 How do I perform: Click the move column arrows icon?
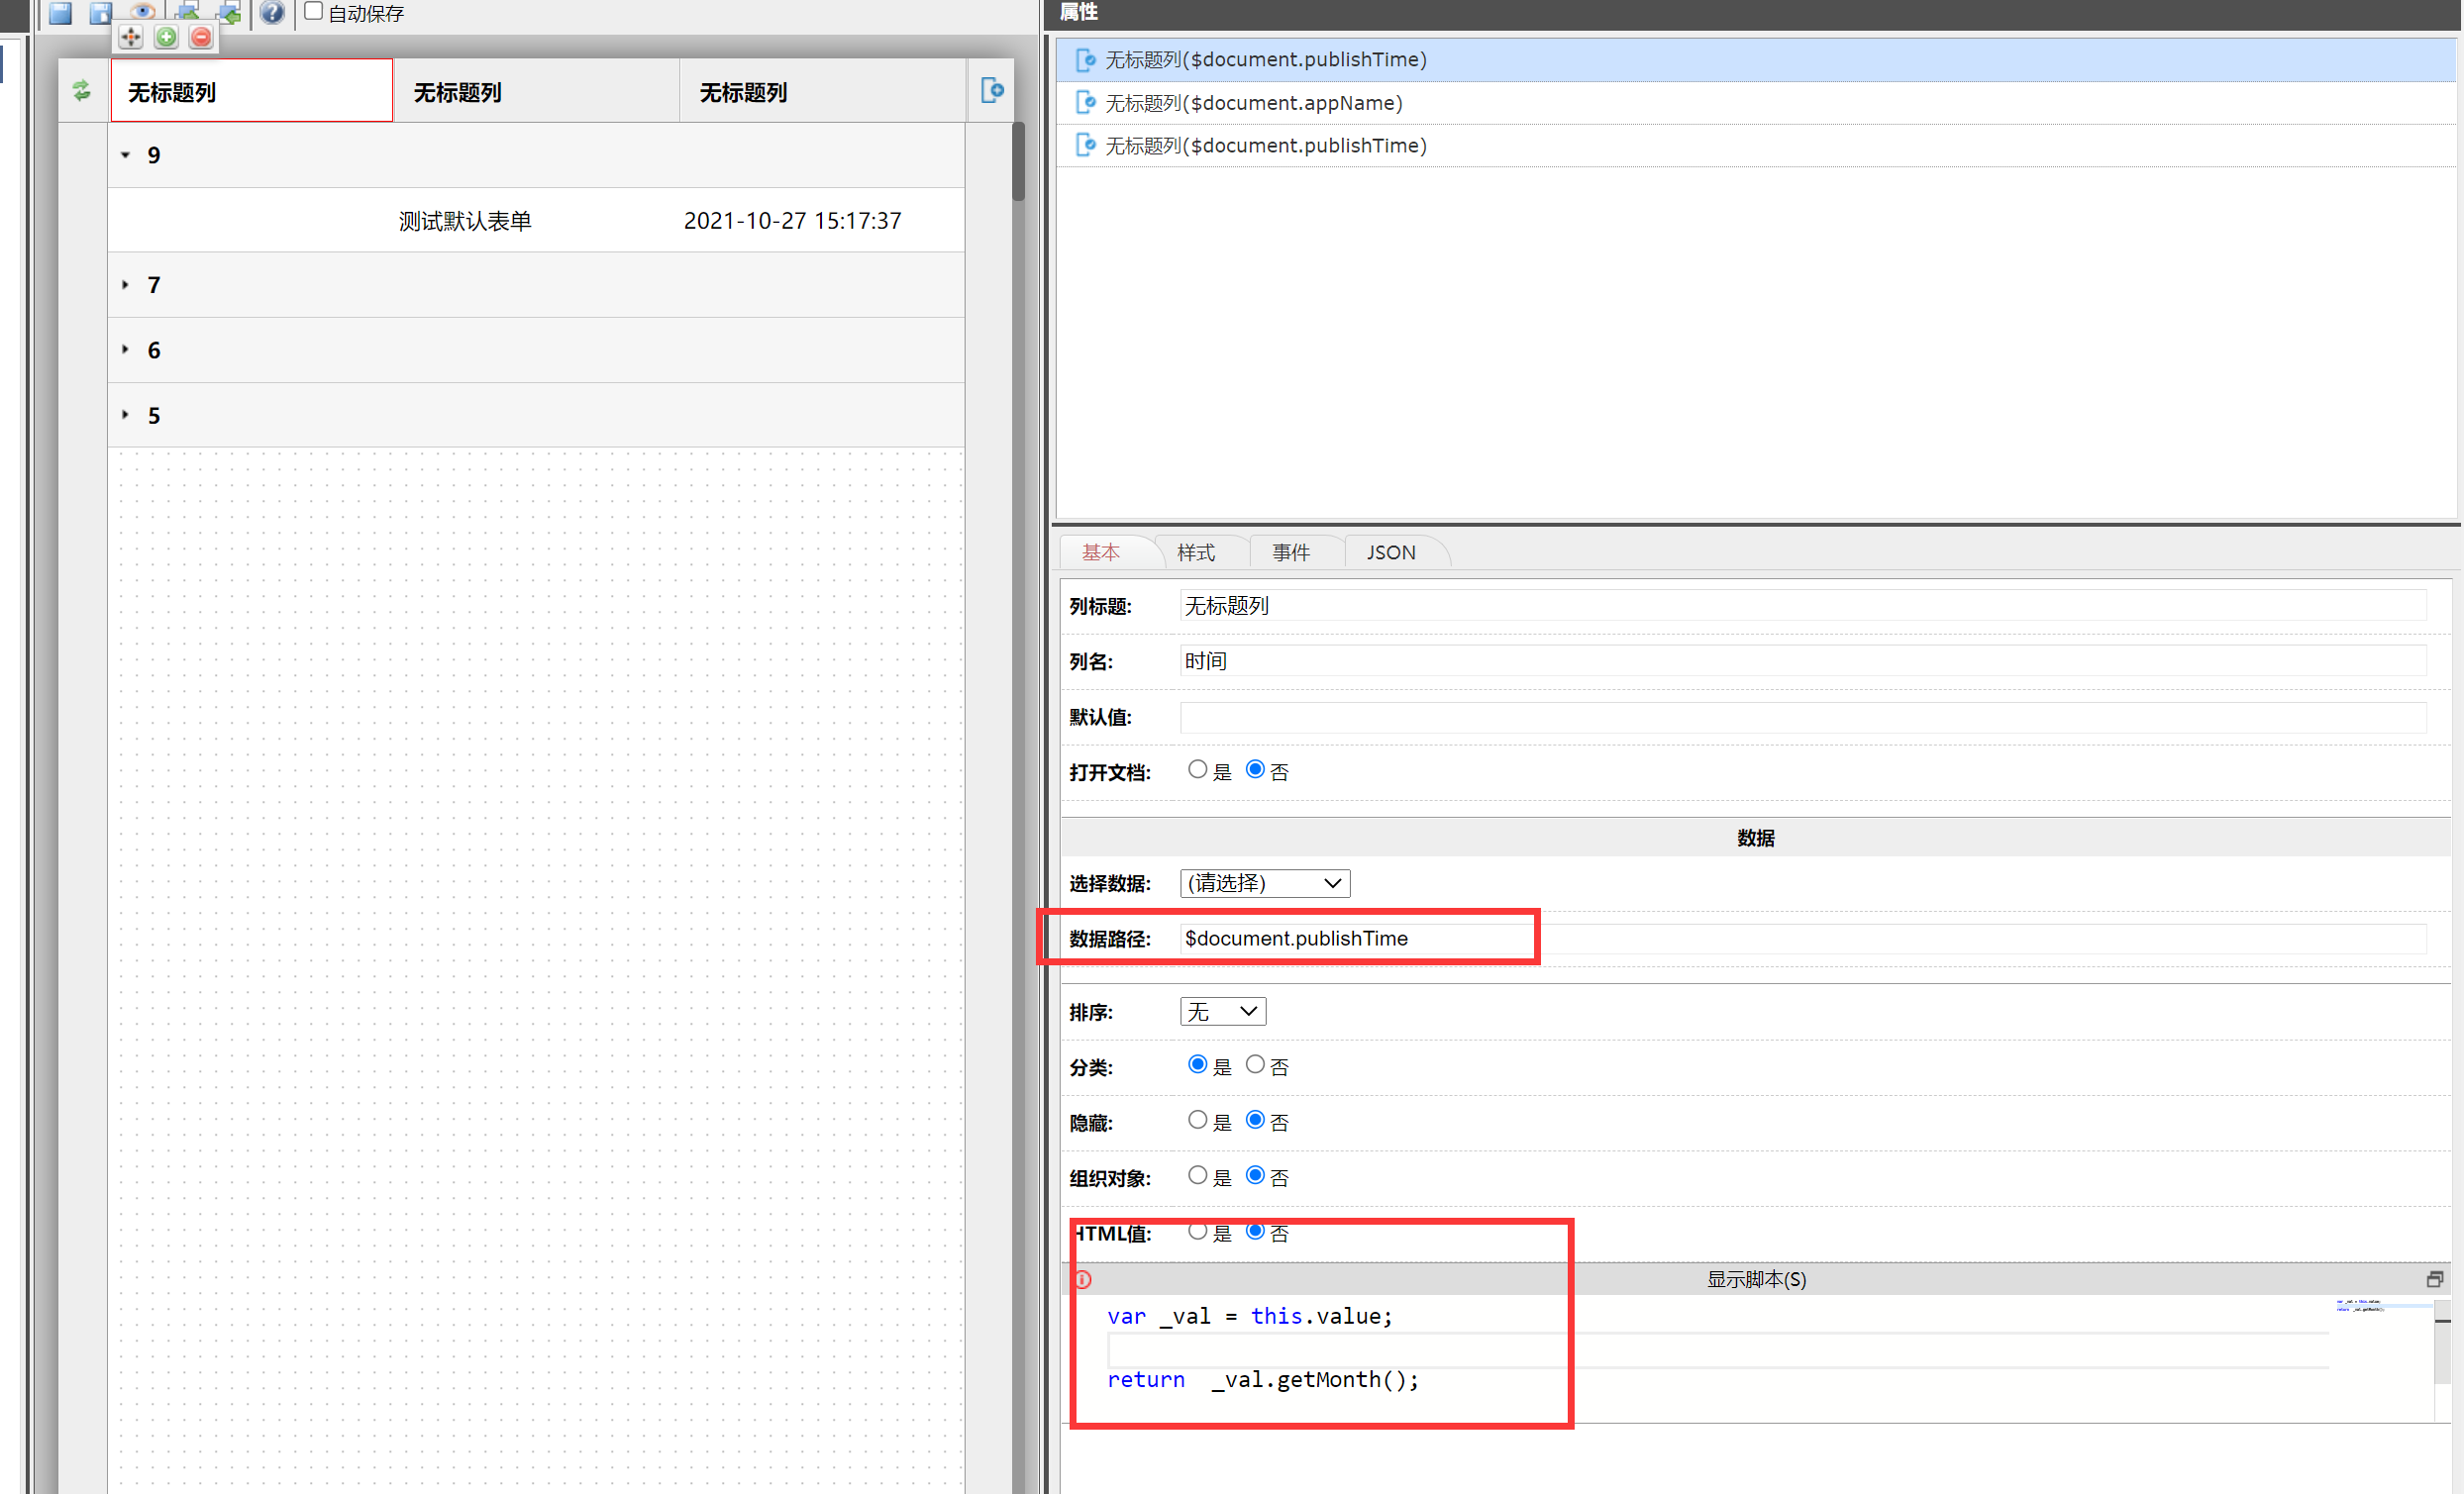coord(131,38)
